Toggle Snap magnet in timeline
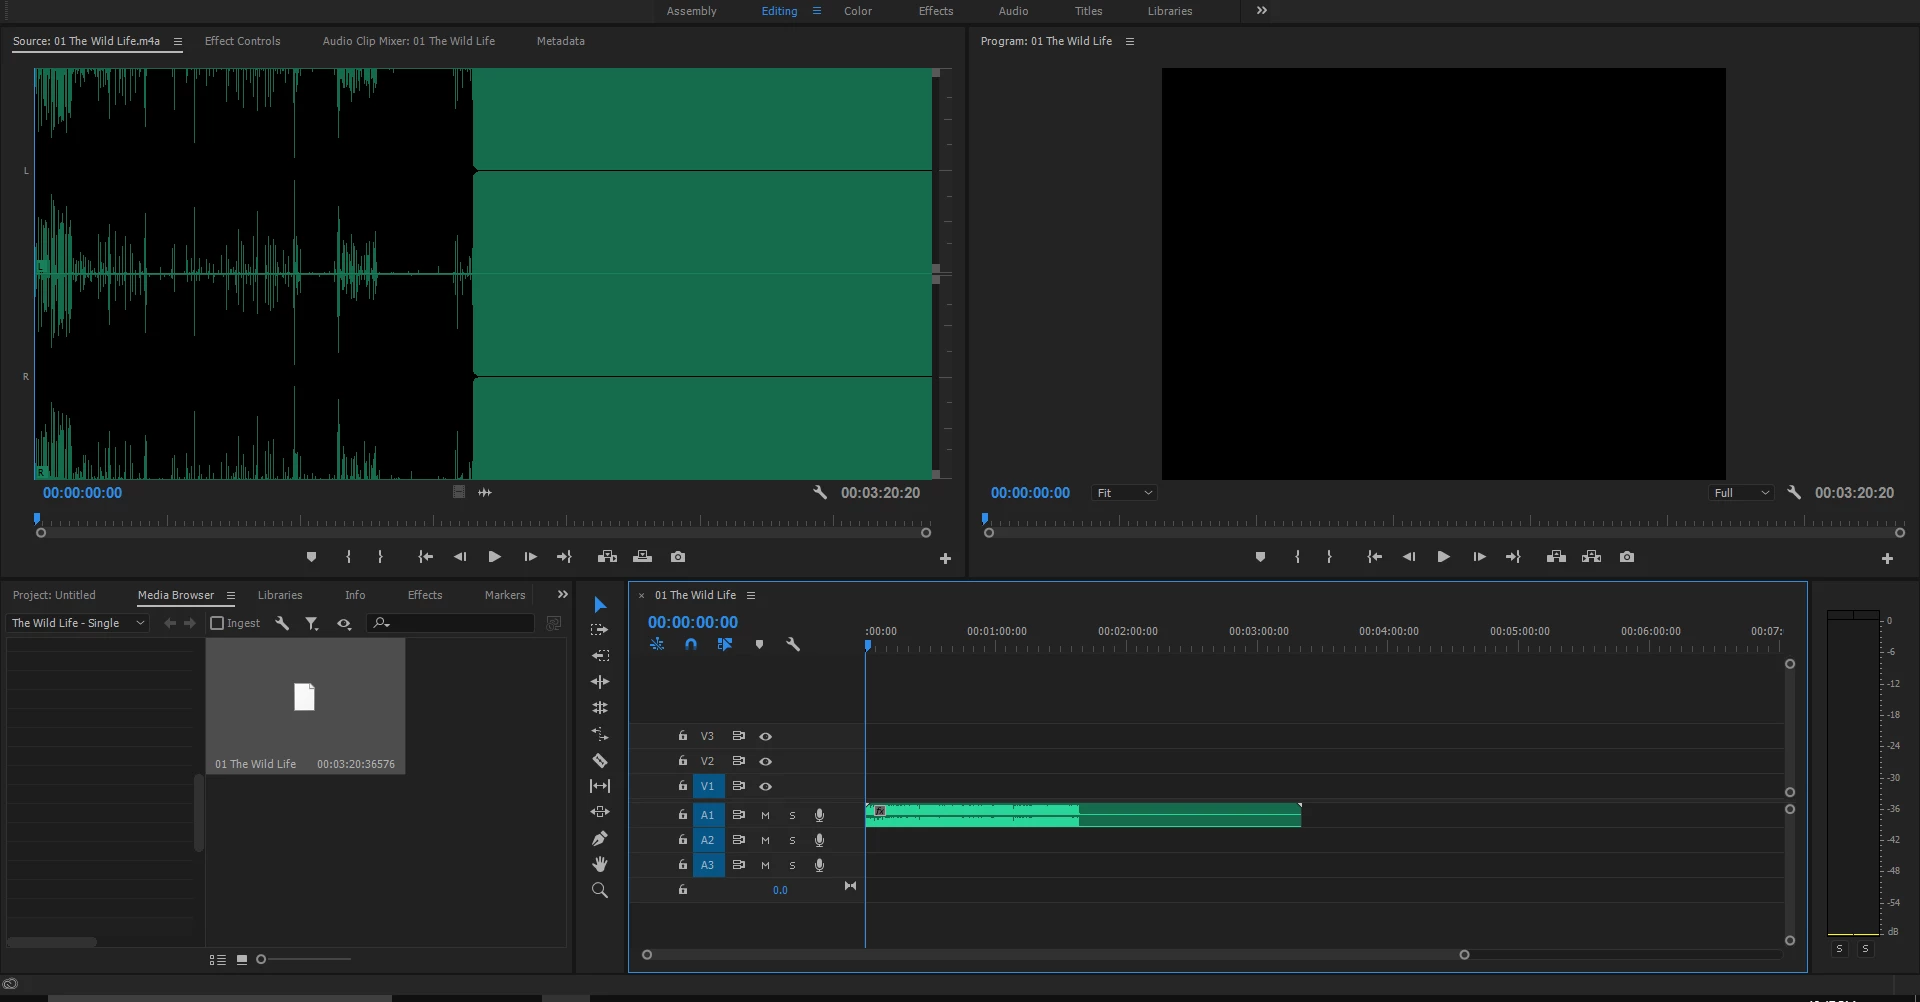Viewport: 1920px width, 1002px height. [x=691, y=645]
